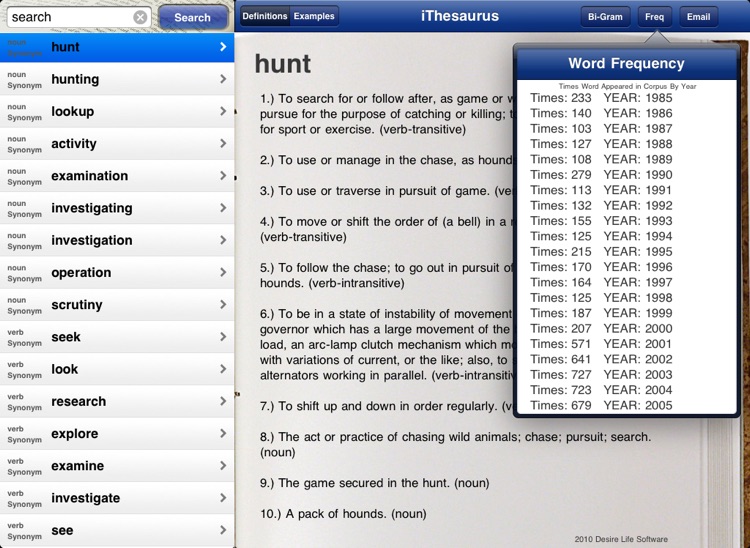Click definition 8 about chasing wild animals
Screen dimensions: 750x548
455,444
